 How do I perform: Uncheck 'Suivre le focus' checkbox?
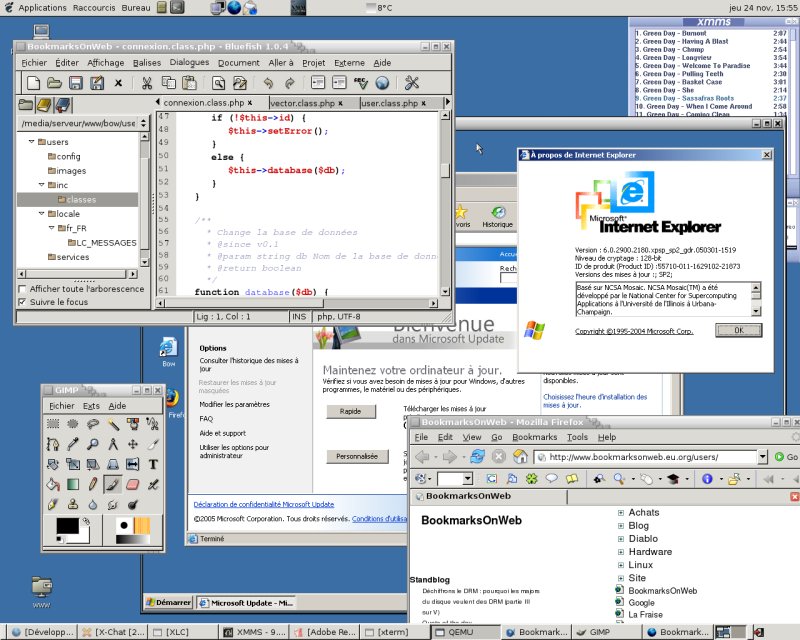point(23,302)
